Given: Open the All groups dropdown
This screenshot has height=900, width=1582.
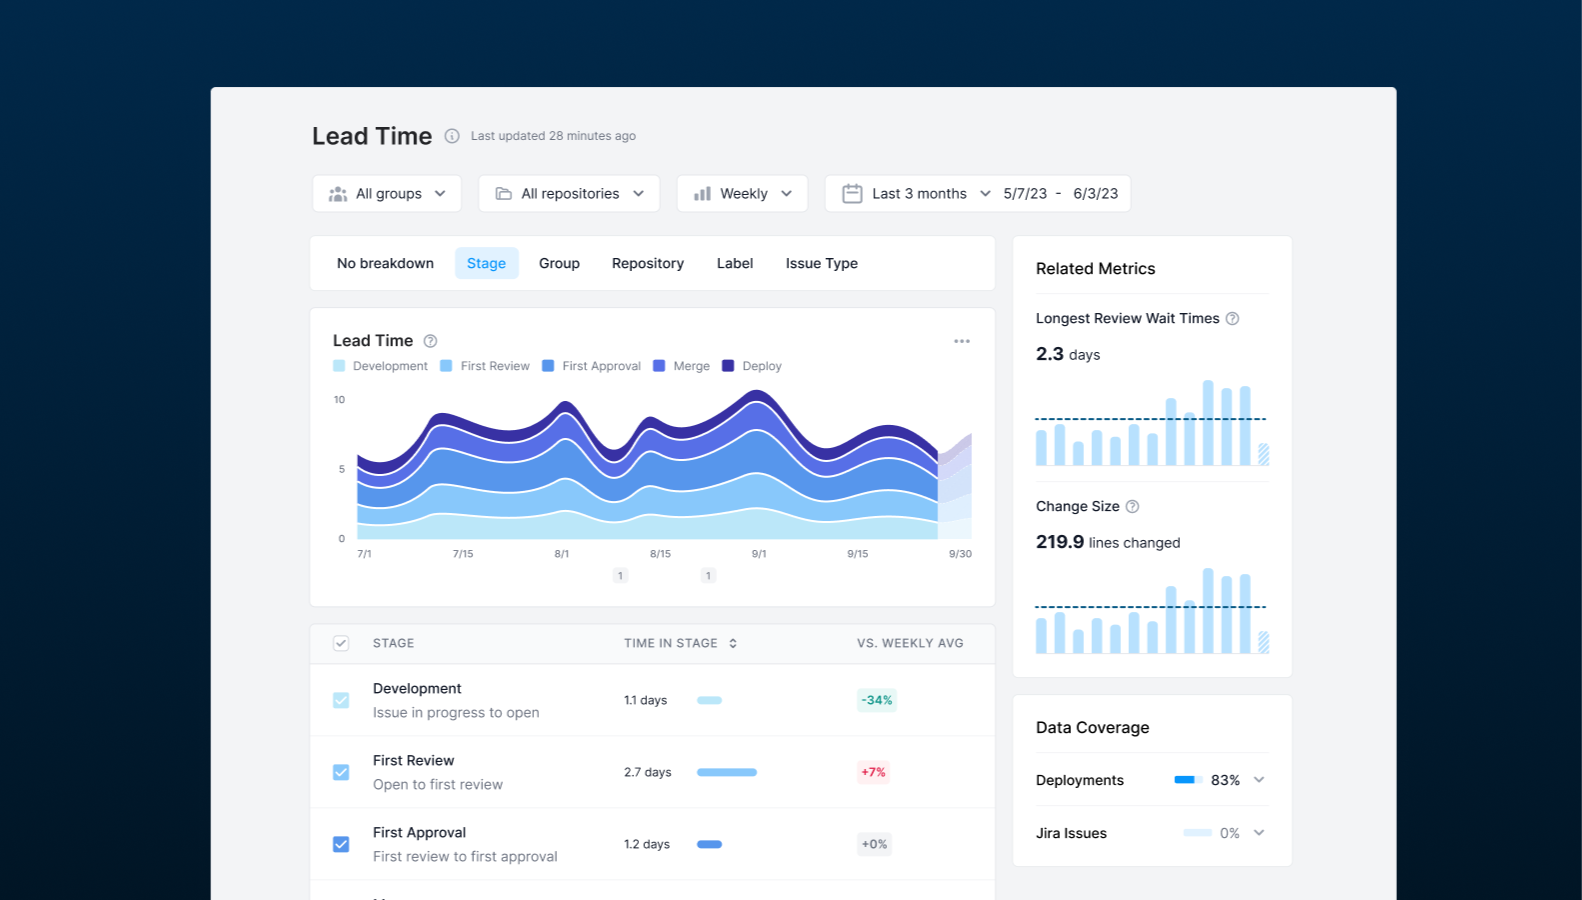Looking at the screenshot, I should 387,194.
